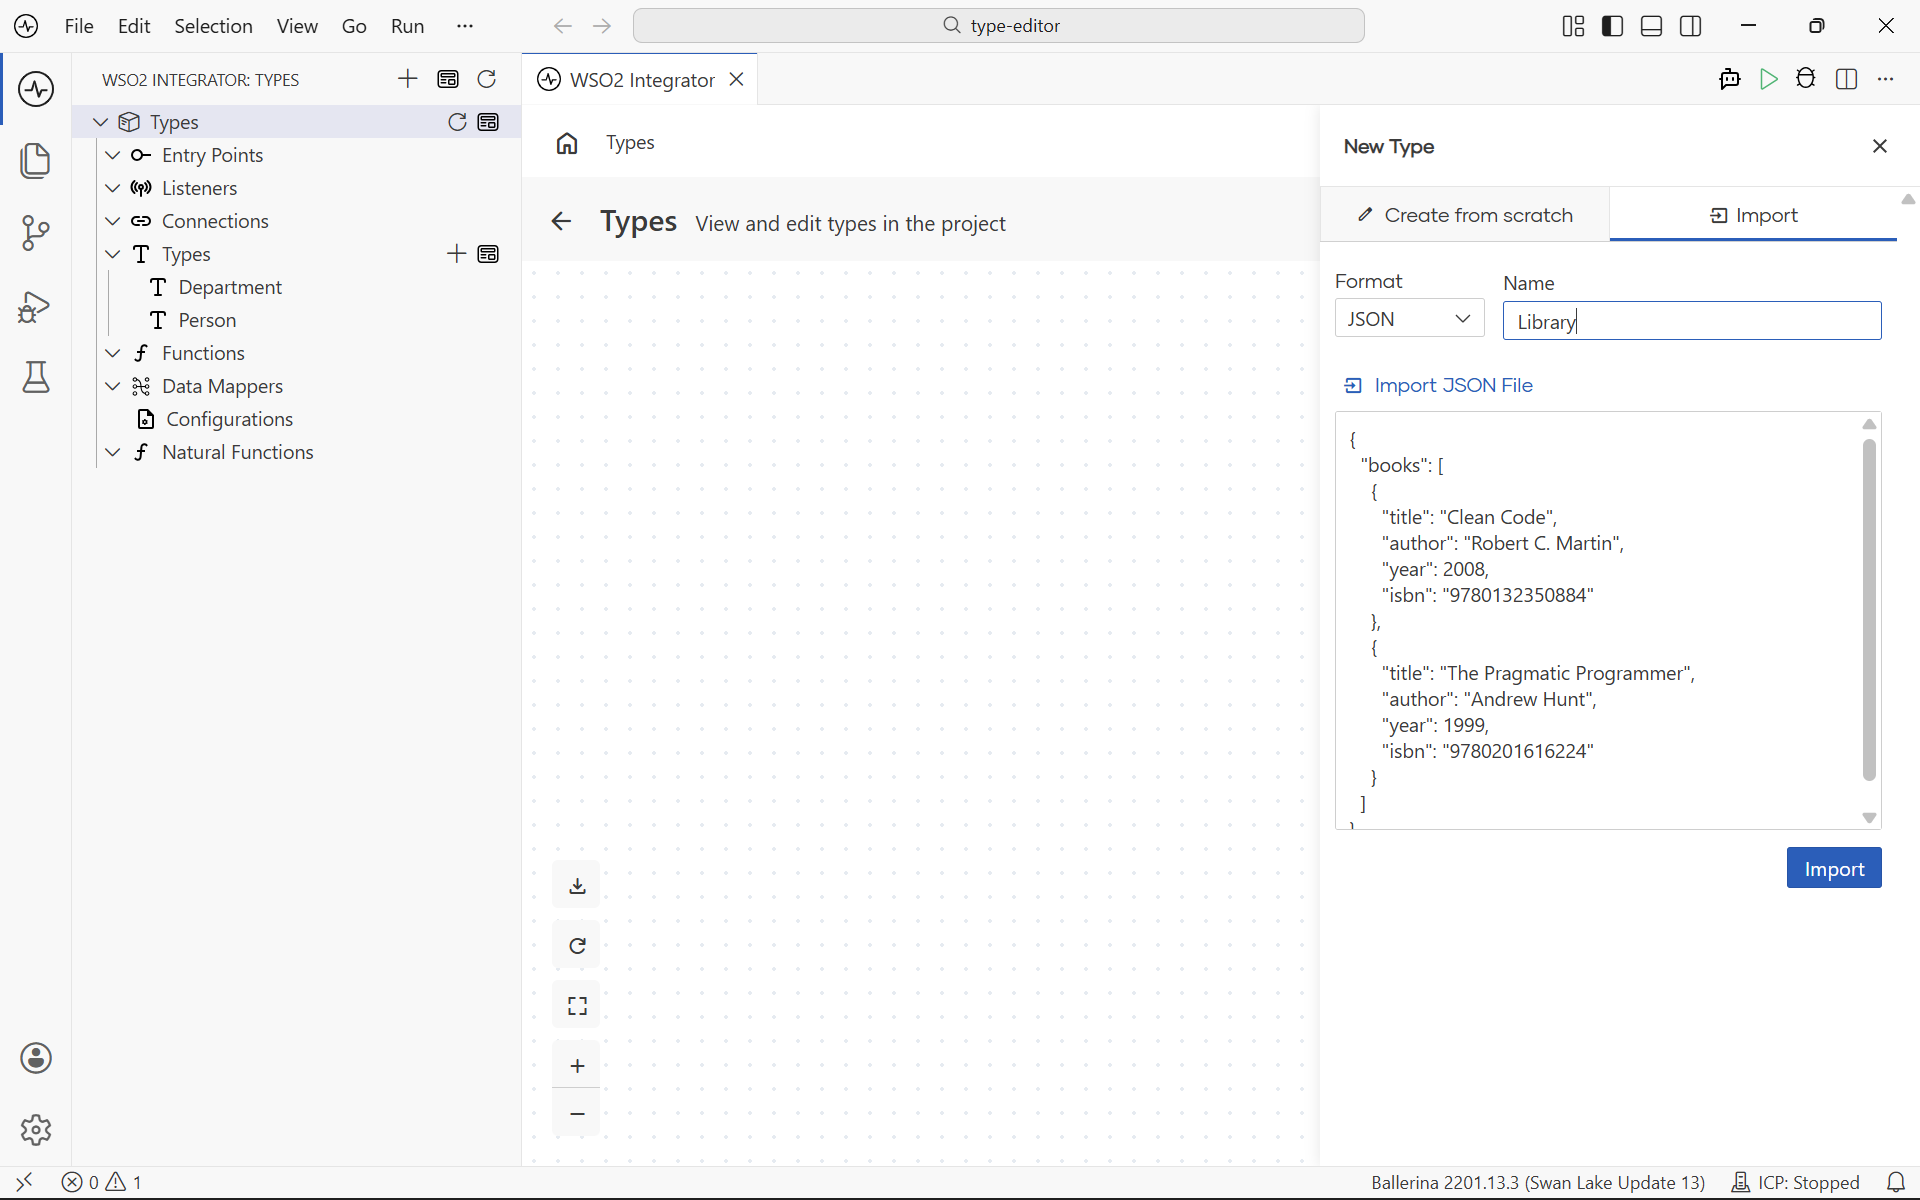Open Run menu
The height and width of the screenshot is (1200, 1920).
(407, 26)
